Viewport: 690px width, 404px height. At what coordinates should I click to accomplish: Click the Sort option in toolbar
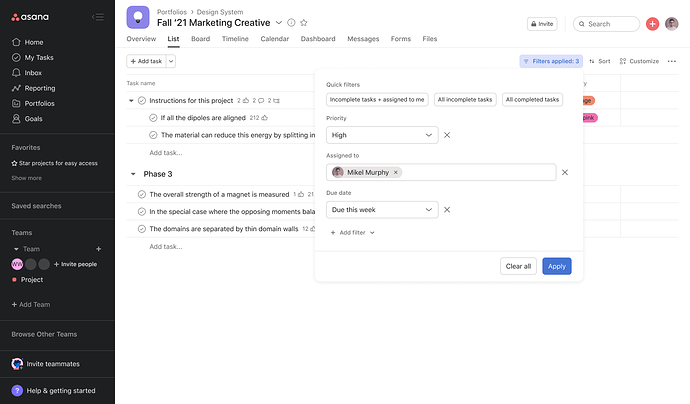600,61
